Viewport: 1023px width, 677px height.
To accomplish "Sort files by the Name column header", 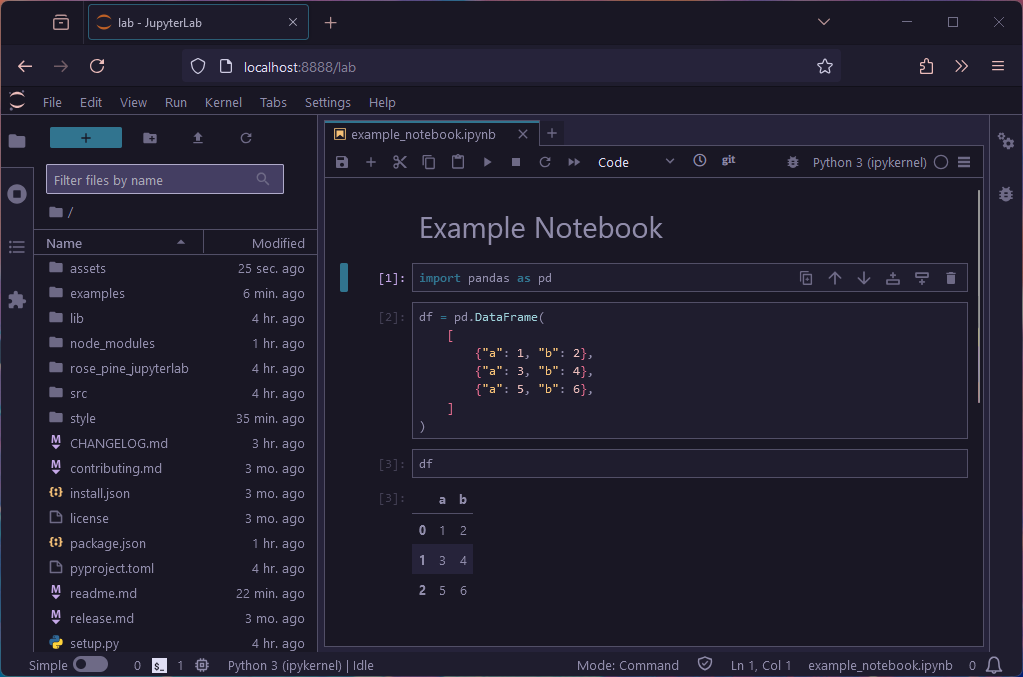I will click(119, 243).
